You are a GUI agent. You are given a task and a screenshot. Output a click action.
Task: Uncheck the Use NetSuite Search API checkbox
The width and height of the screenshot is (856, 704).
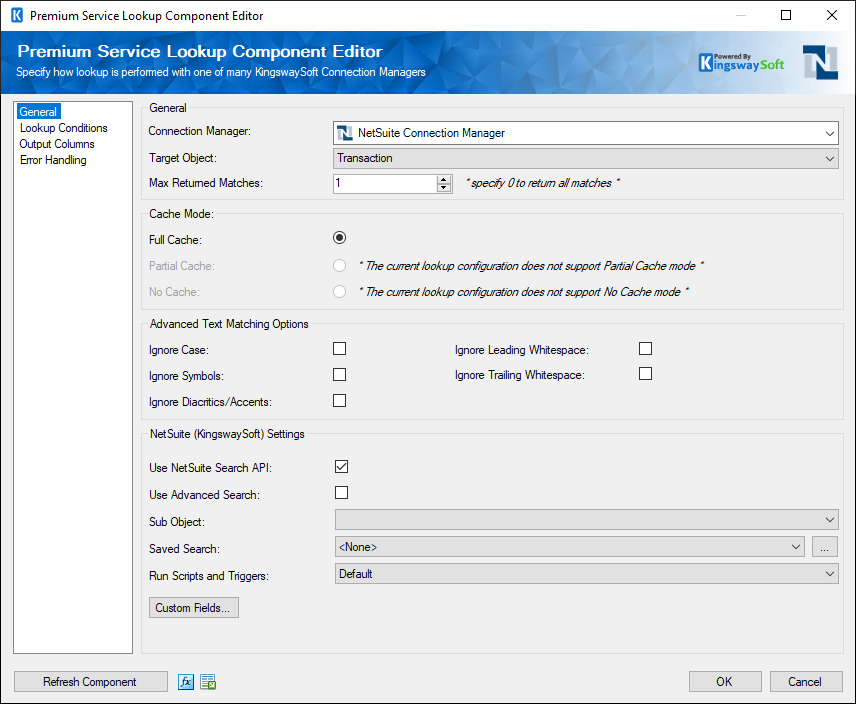tap(342, 467)
